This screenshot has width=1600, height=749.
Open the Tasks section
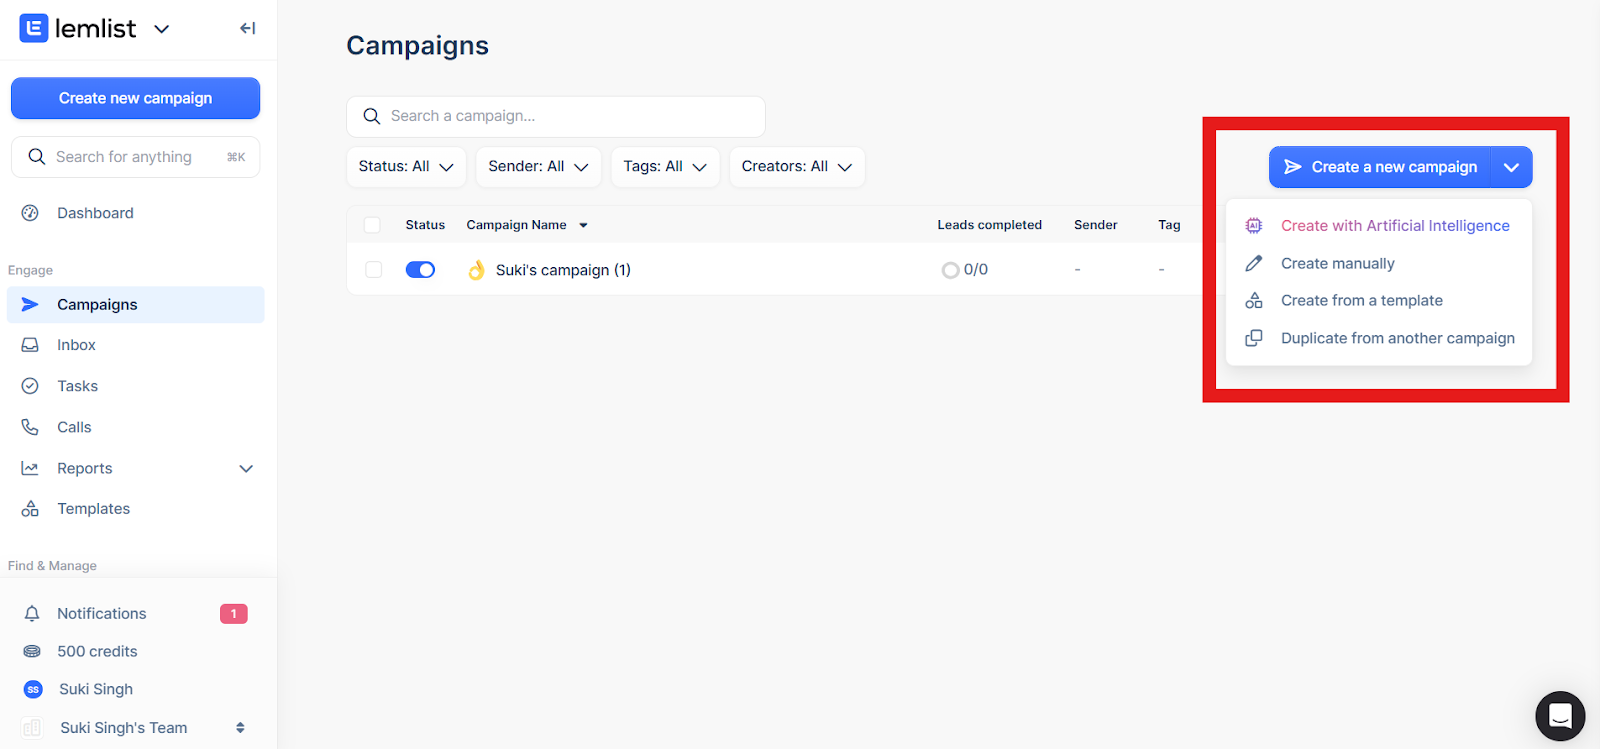tap(77, 386)
